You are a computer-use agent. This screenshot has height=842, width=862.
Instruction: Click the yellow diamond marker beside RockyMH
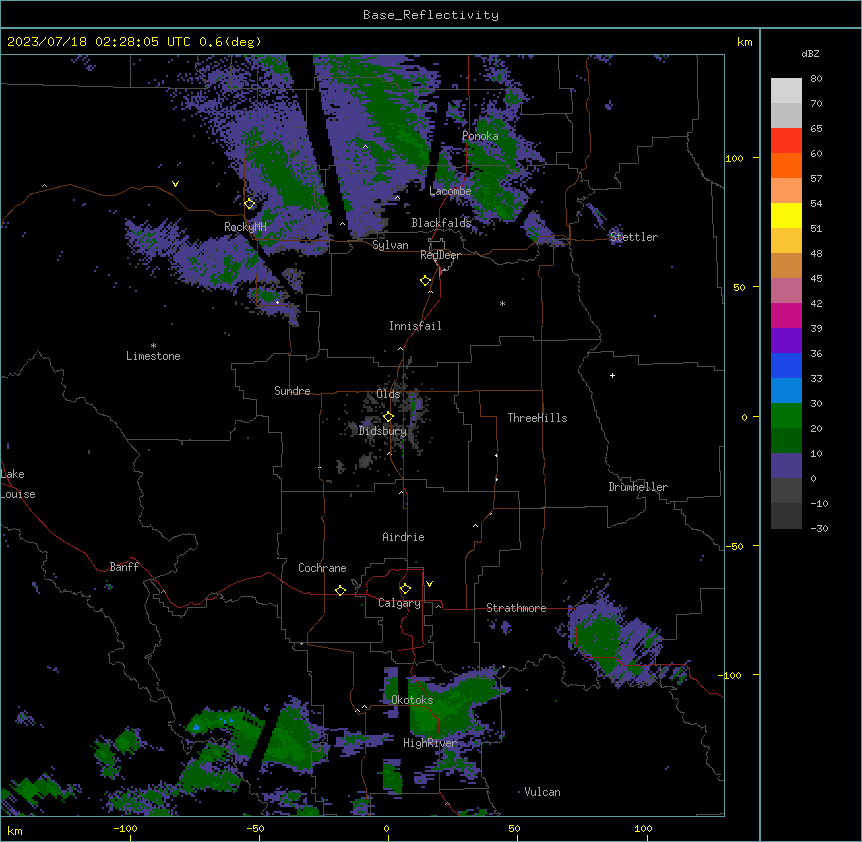click(x=250, y=204)
